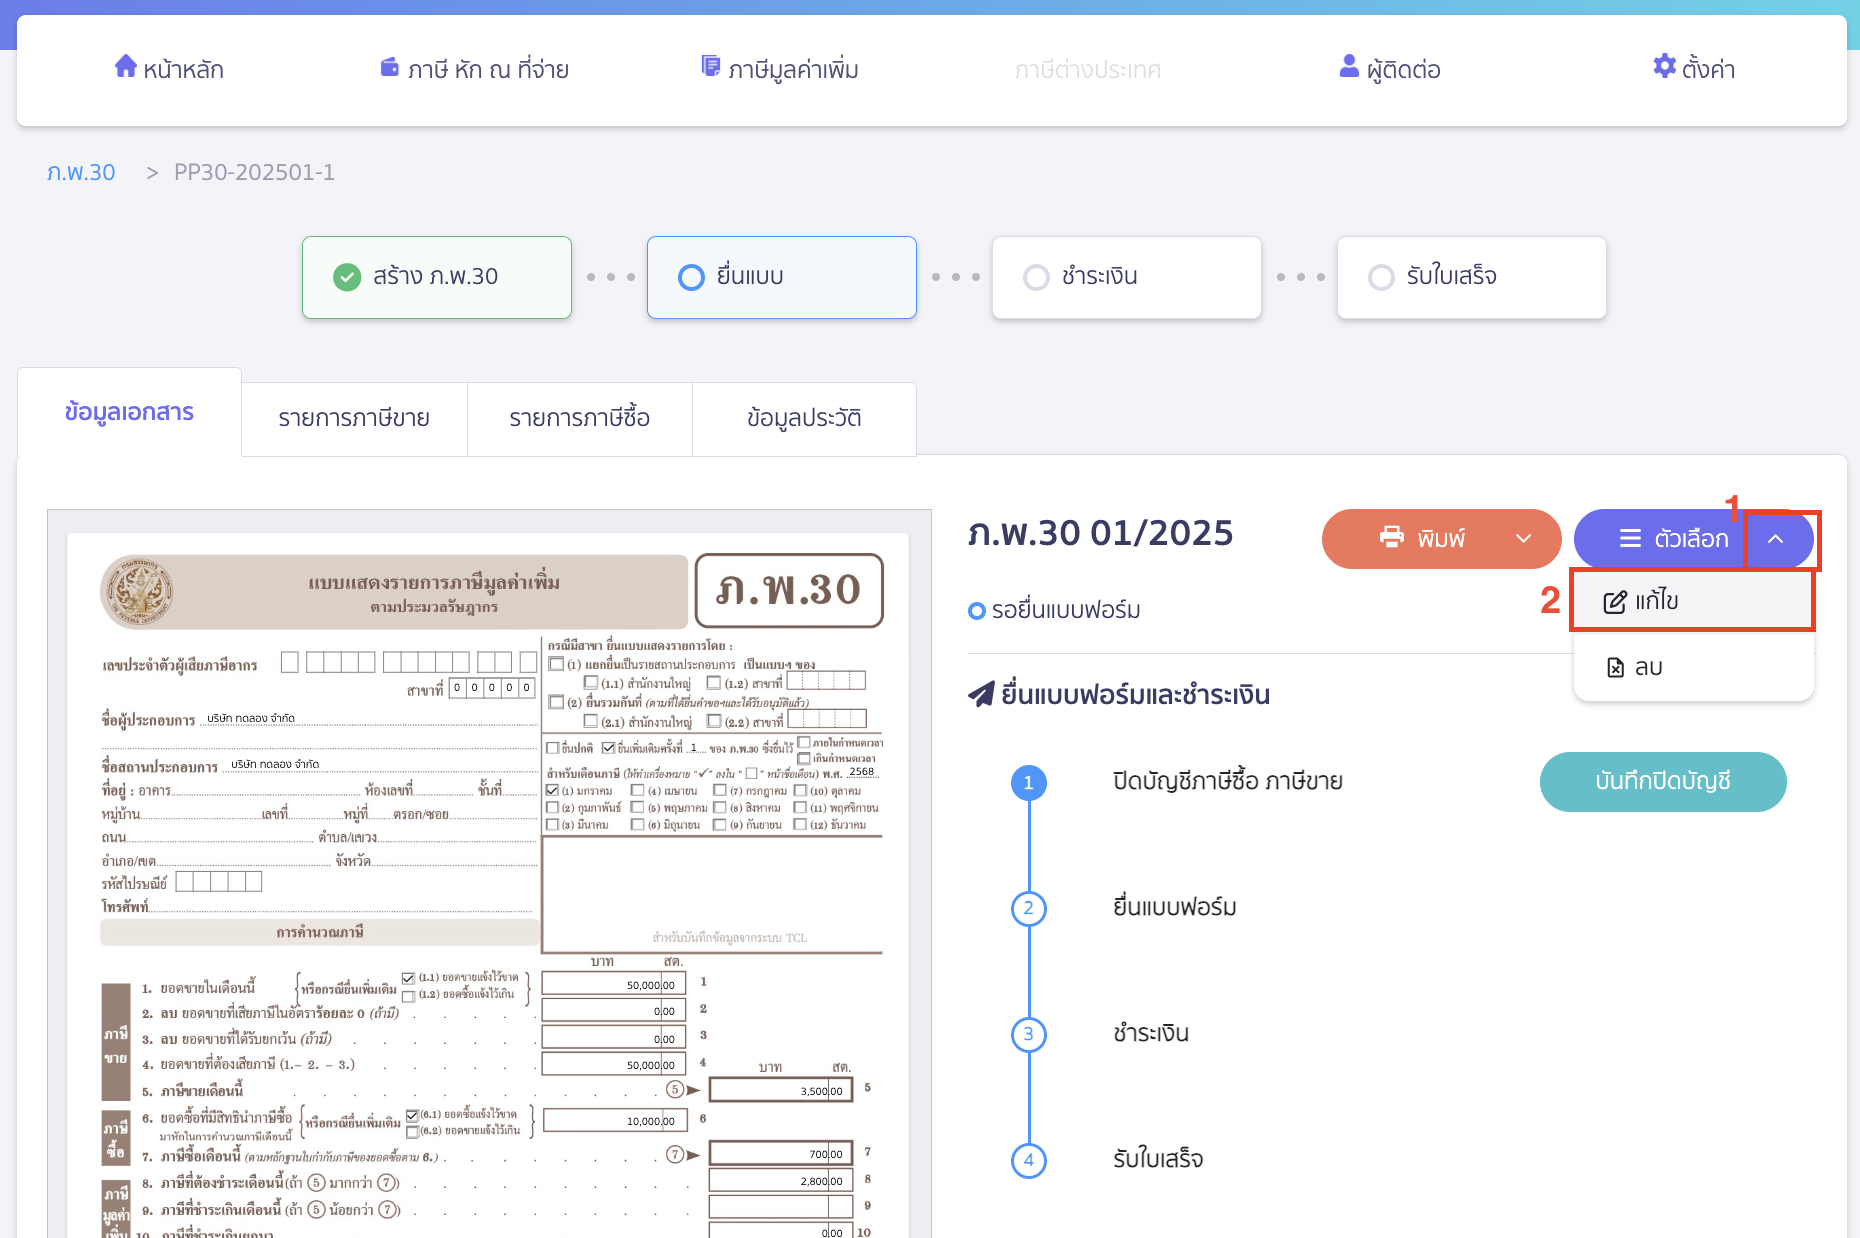Navigate back using the ภ.พ.30 breadcrumb link
The image size is (1860, 1238).
[x=81, y=171]
